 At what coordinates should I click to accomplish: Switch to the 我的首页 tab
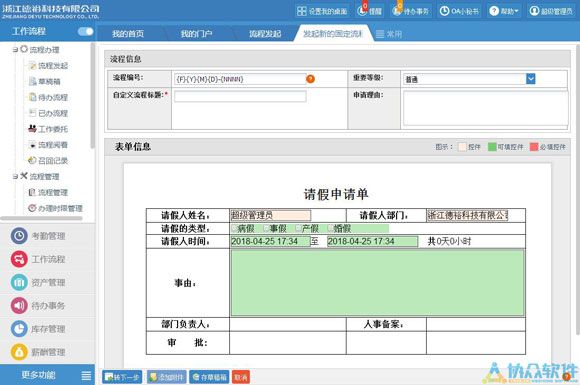(x=128, y=34)
